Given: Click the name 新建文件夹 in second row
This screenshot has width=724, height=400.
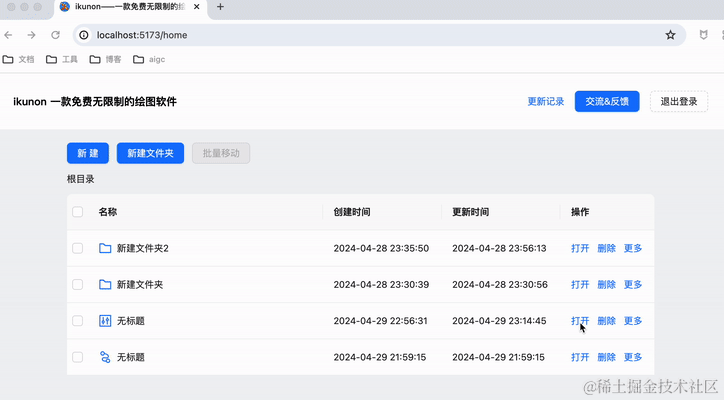Looking at the screenshot, I should [x=140, y=285].
